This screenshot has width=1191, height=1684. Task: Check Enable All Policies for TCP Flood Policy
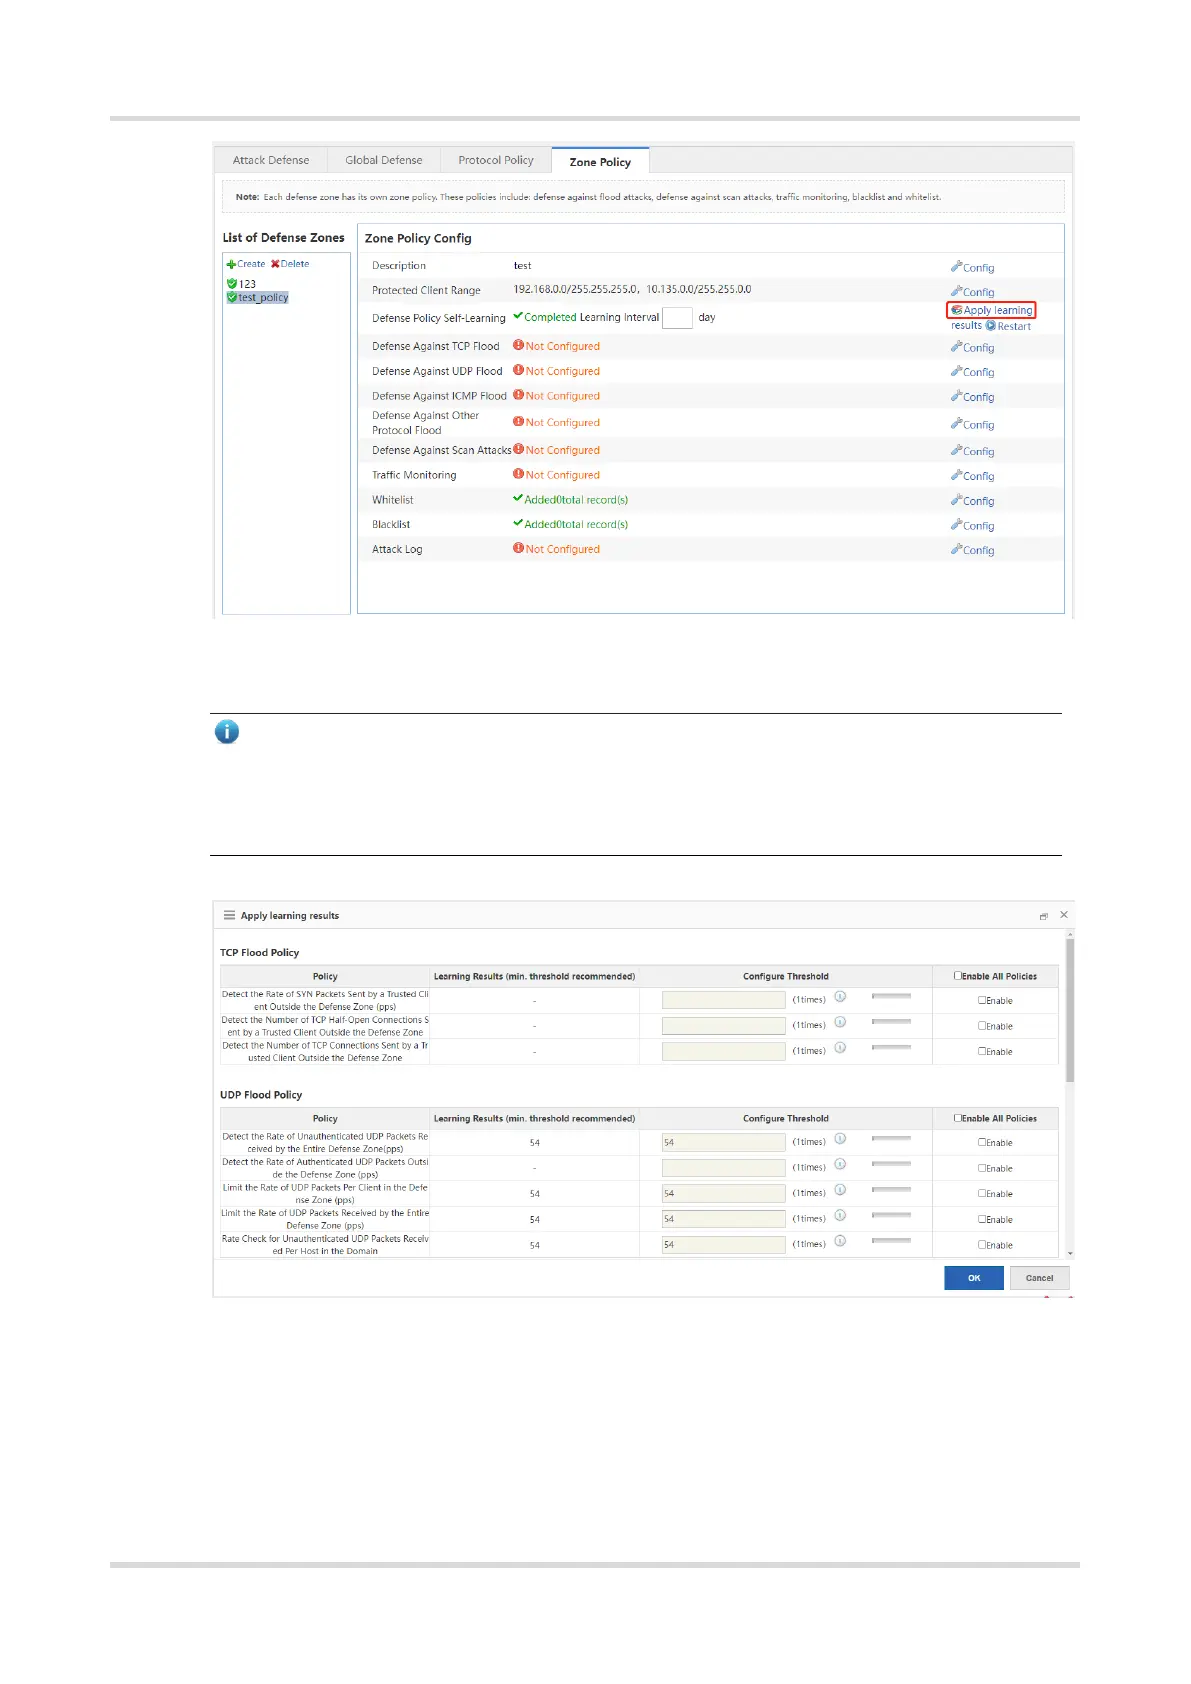(x=957, y=976)
